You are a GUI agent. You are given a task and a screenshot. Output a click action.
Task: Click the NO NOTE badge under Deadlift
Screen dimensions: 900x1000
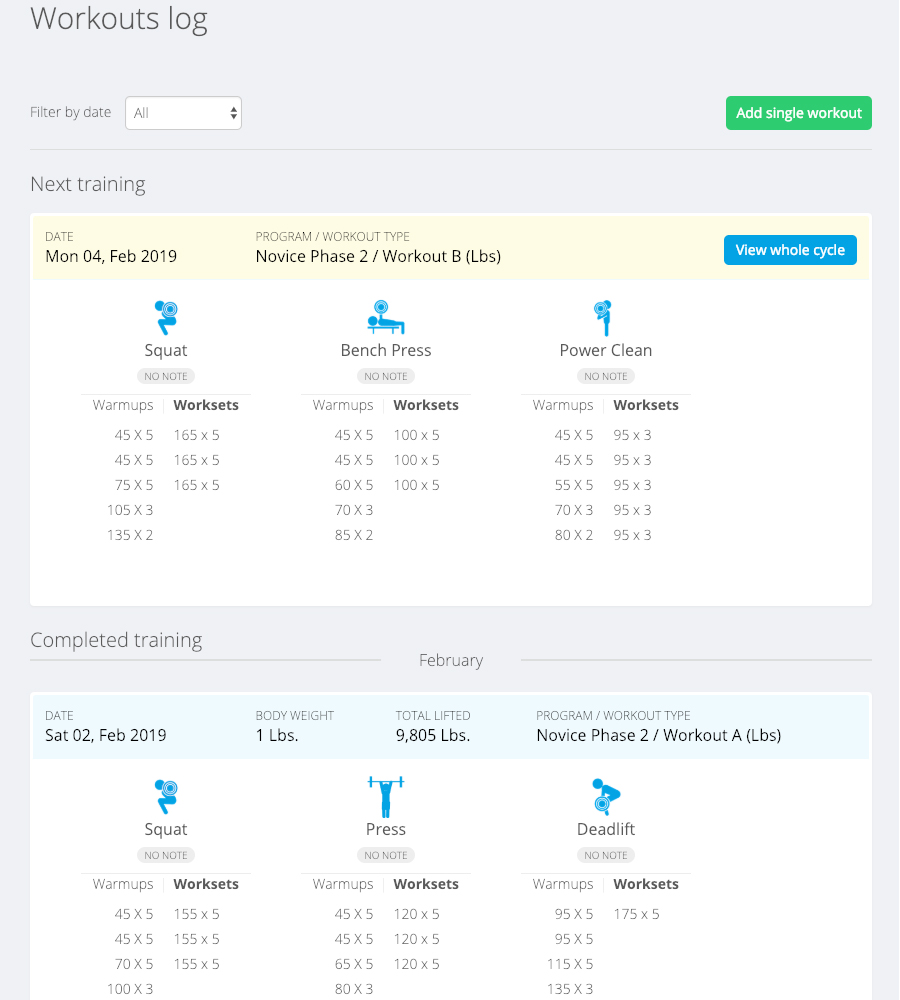[606, 855]
